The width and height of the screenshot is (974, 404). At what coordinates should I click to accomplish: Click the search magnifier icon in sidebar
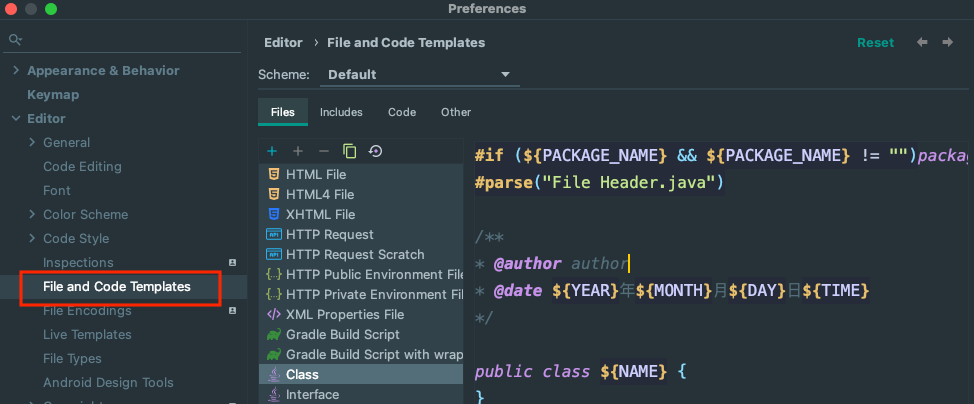(14, 40)
